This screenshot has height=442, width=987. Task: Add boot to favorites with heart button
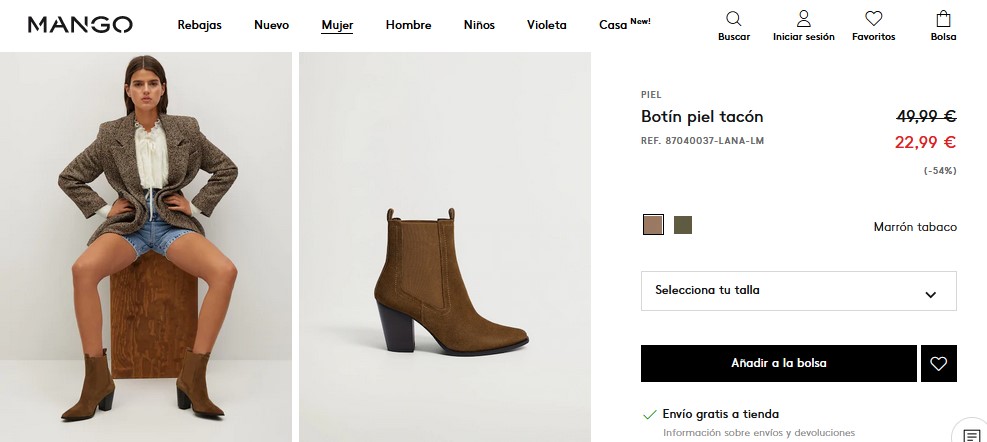click(x=938, y=364)
